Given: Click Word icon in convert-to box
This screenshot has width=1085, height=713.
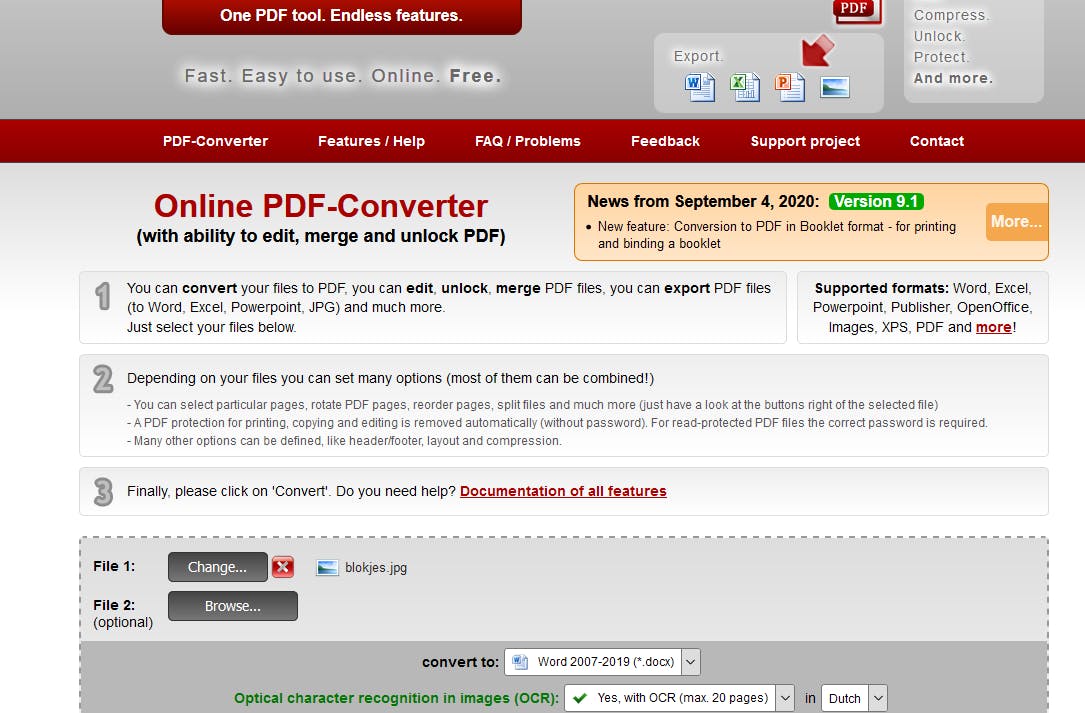Looking at the screenshot, I should [520, 662].
